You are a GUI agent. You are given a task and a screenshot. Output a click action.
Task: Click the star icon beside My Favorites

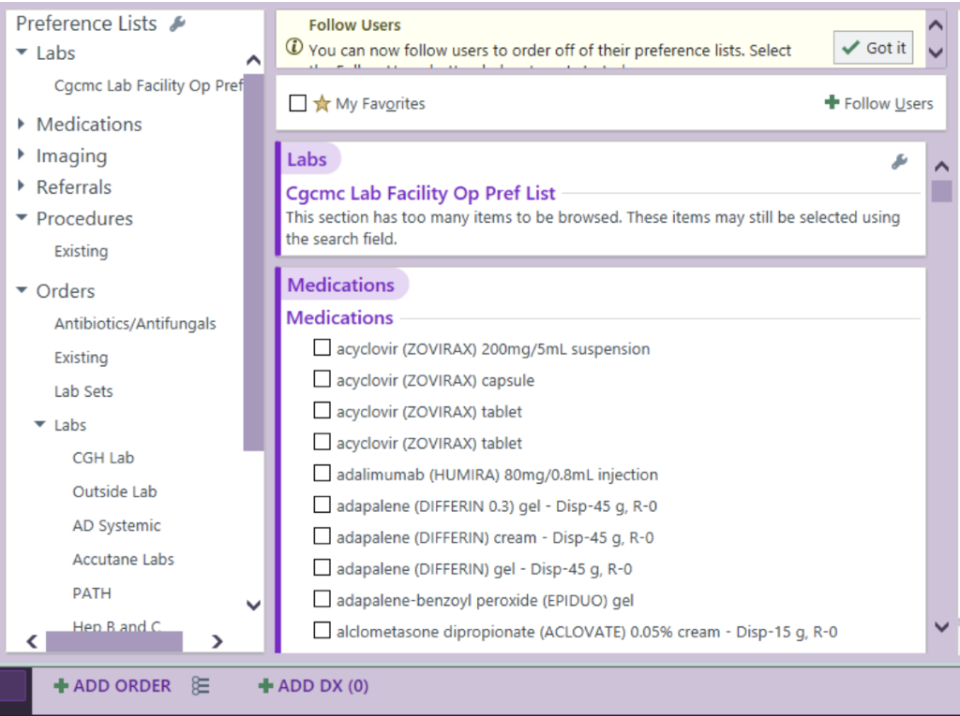pos(322,104)
